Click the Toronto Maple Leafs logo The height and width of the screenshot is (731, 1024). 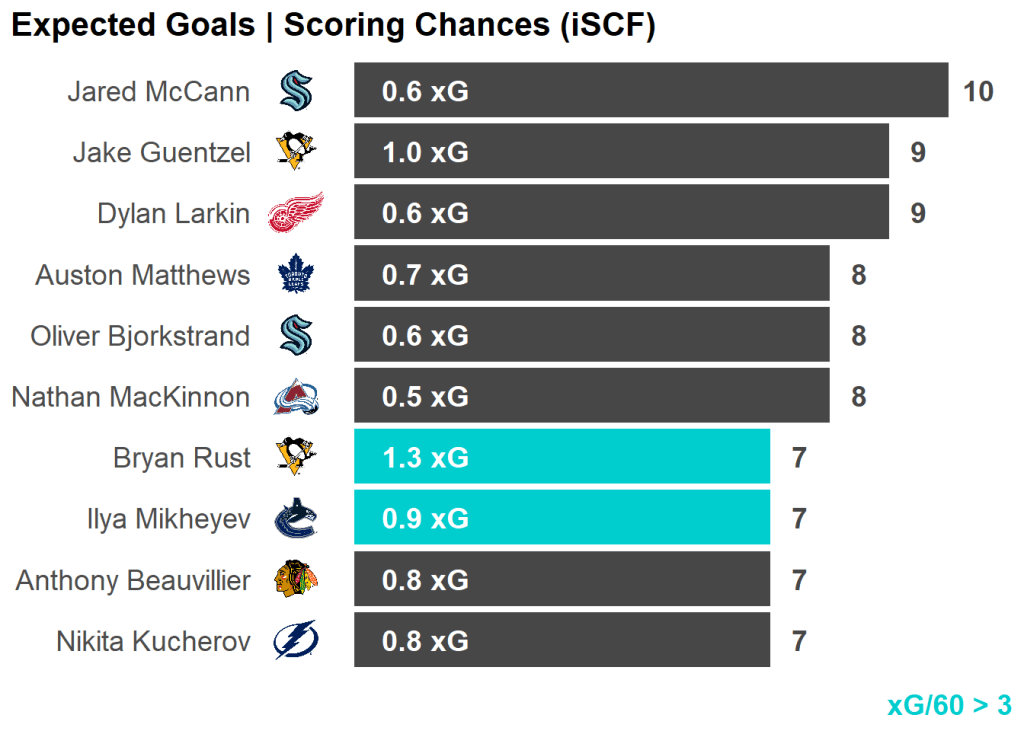[296, 274]
